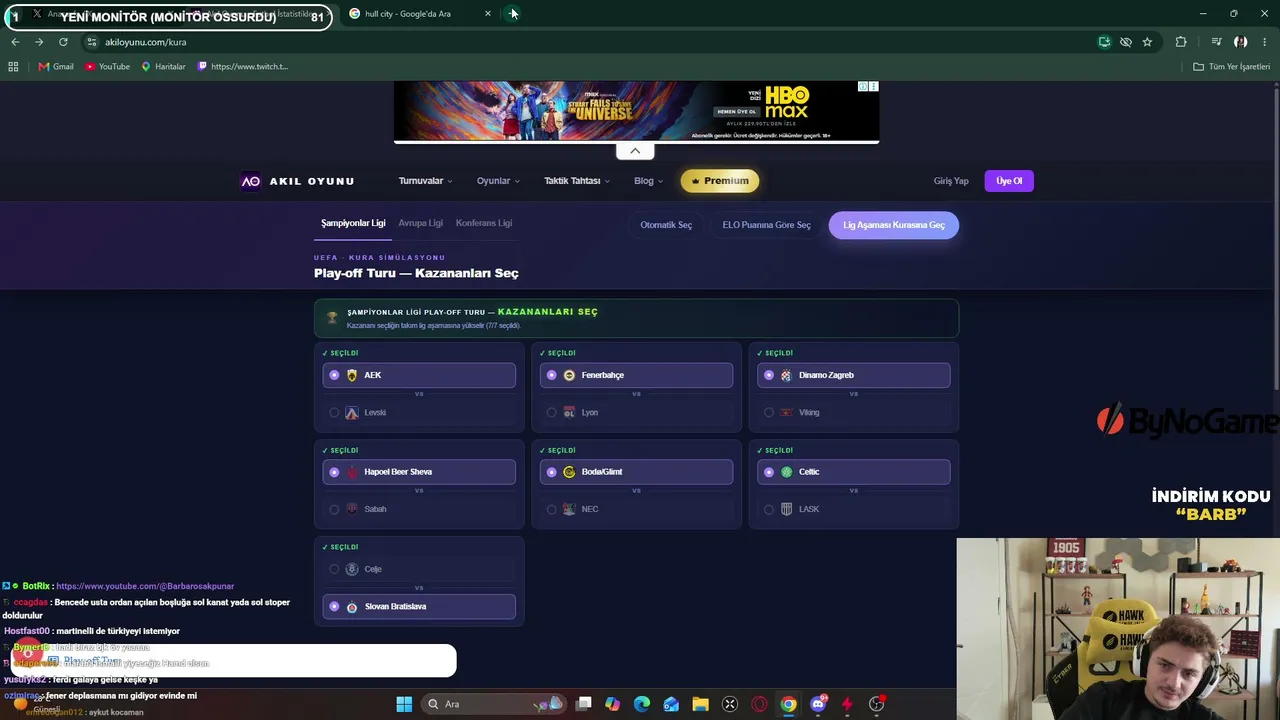
Task: Select Slovan Bratislava as the winner
Action: click(x=419, y=606)
